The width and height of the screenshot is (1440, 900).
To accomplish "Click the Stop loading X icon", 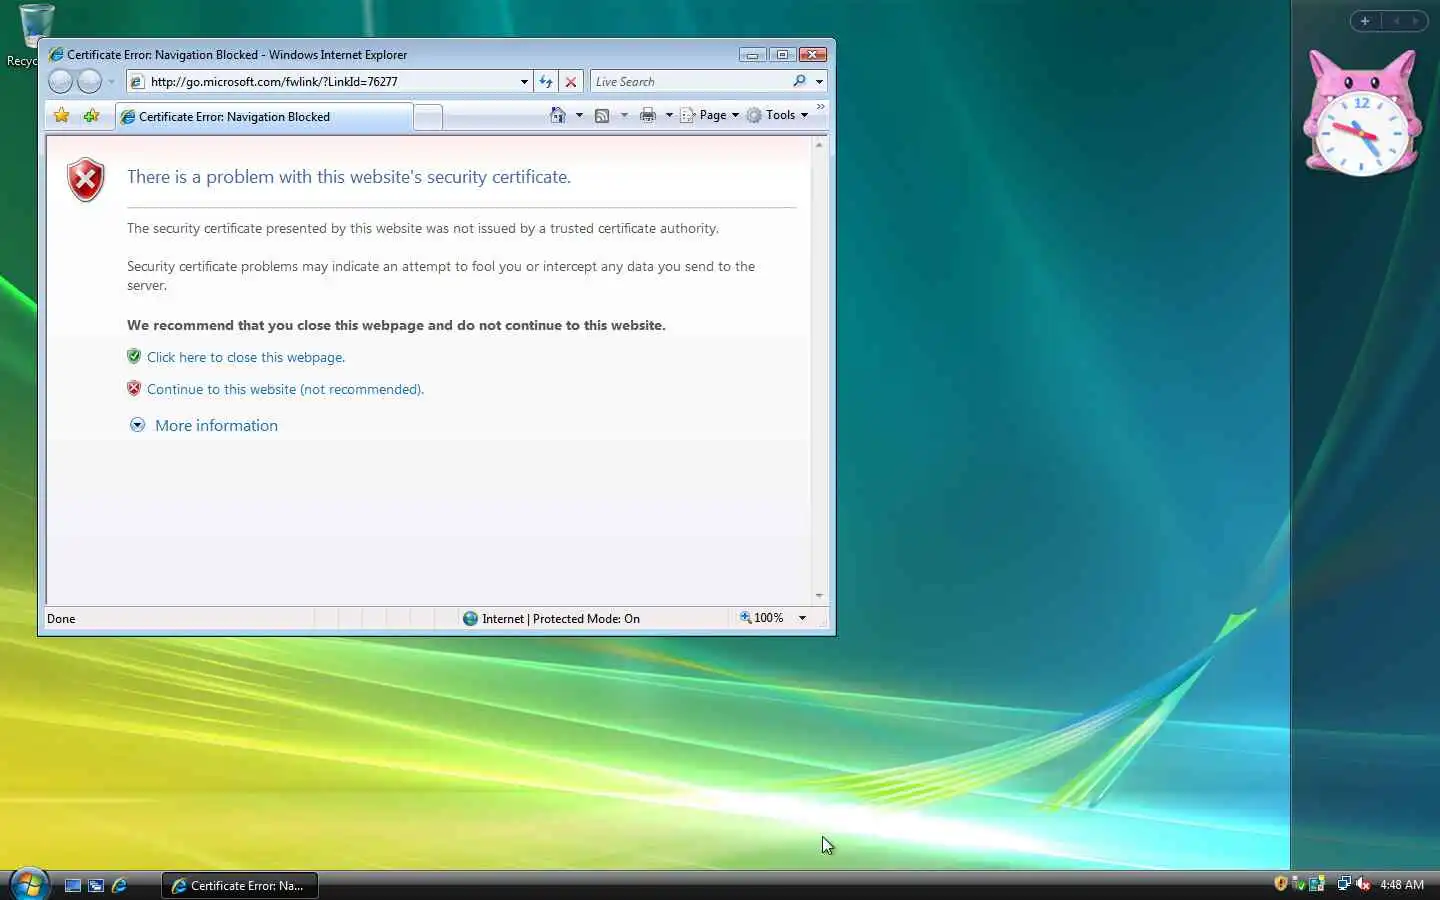I will click(571, 82).
